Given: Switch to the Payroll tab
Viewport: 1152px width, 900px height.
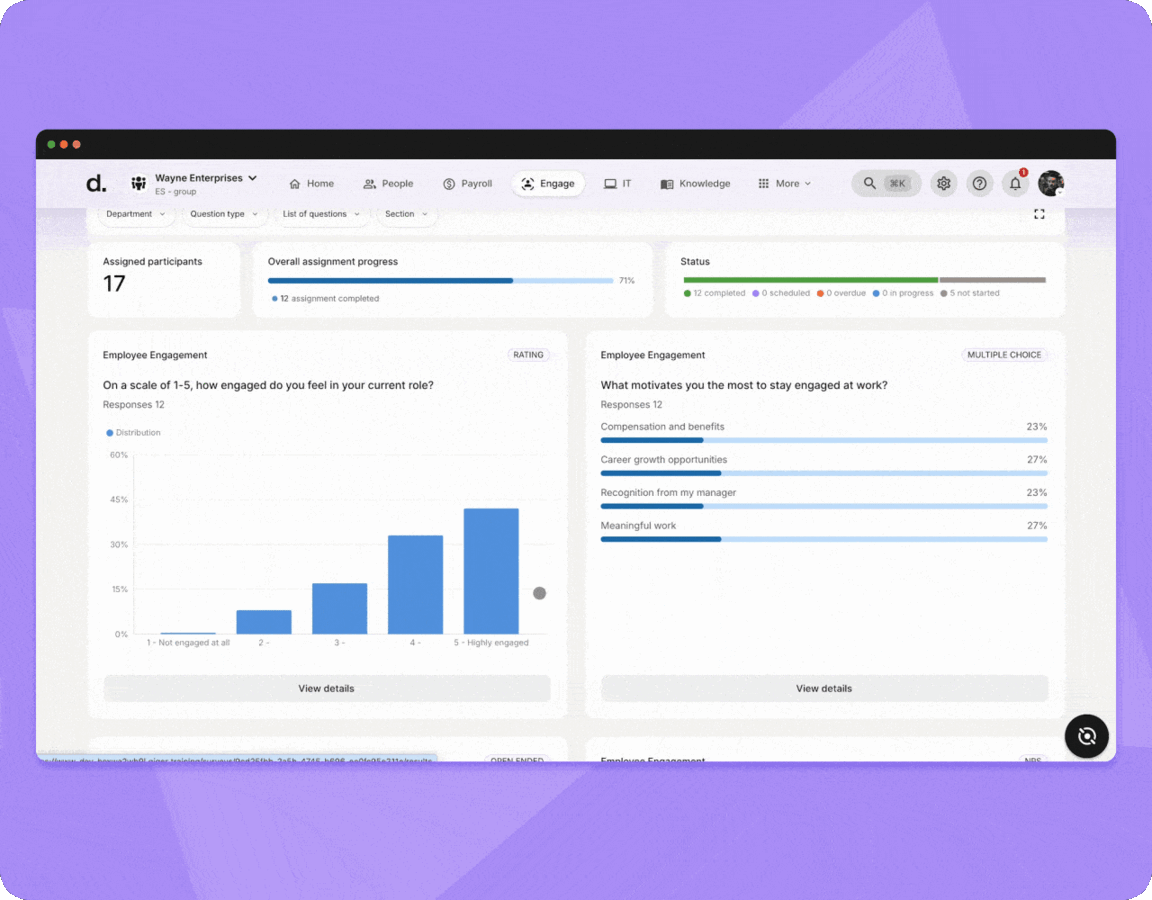Looking at the screenshot, I should (x=467, y=184).
